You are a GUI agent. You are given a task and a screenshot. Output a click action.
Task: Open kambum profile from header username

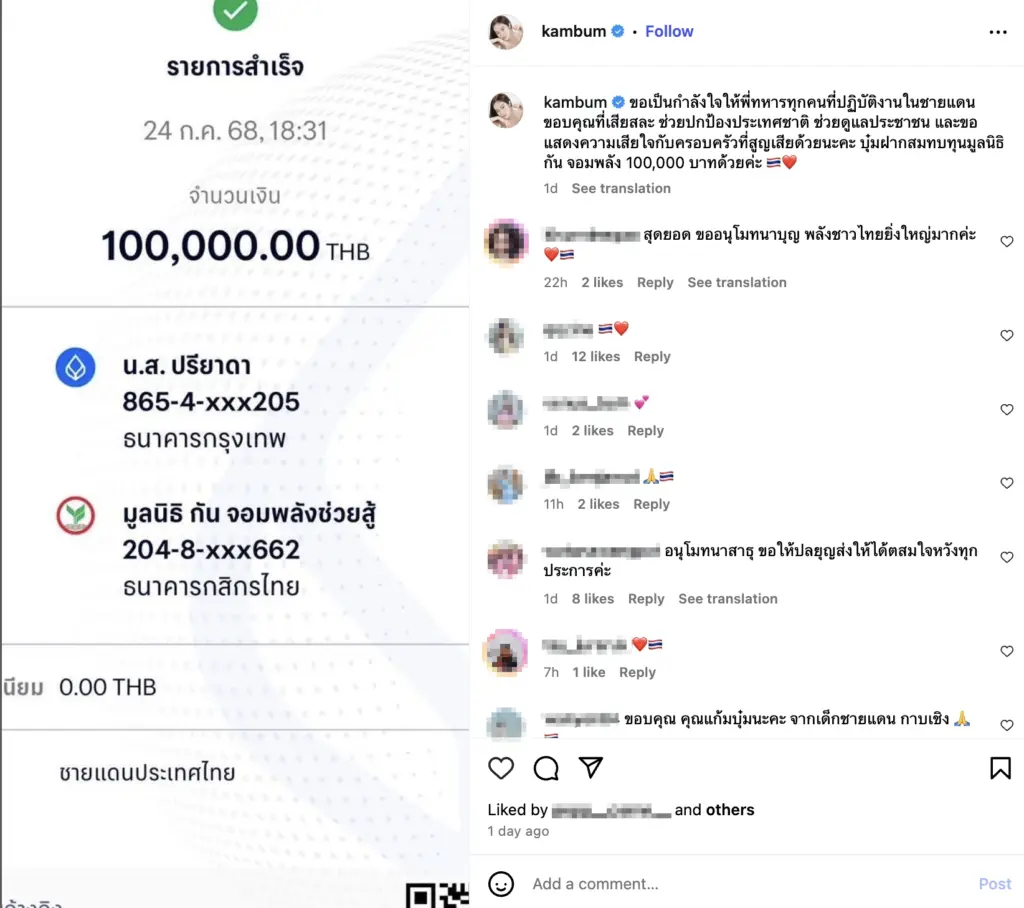[x=573, y=31]
